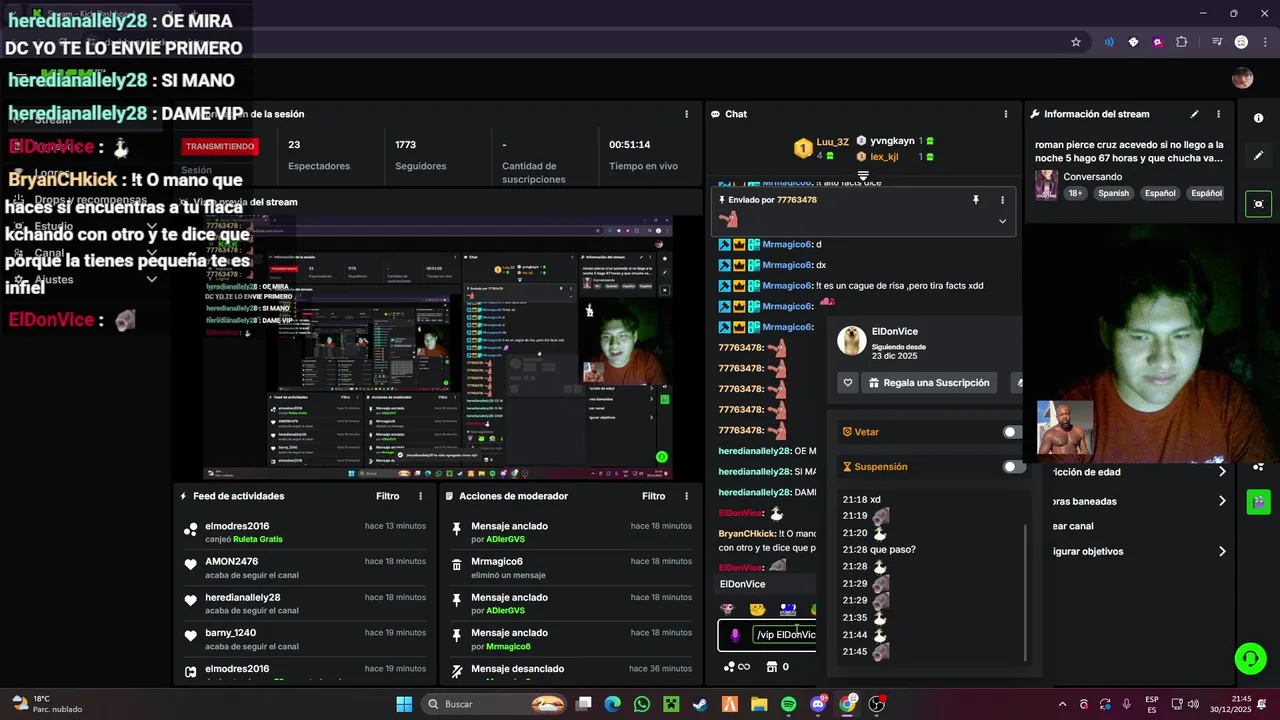Screen dimensions: 1280x720
Task: Click the heart icon on the ElDonVice card
Action: click(x=848, y=383)
